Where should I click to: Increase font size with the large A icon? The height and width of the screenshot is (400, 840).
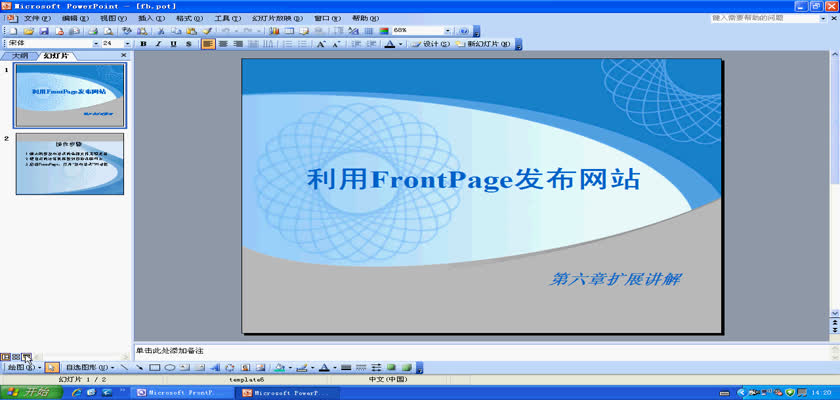coord(321,44)
